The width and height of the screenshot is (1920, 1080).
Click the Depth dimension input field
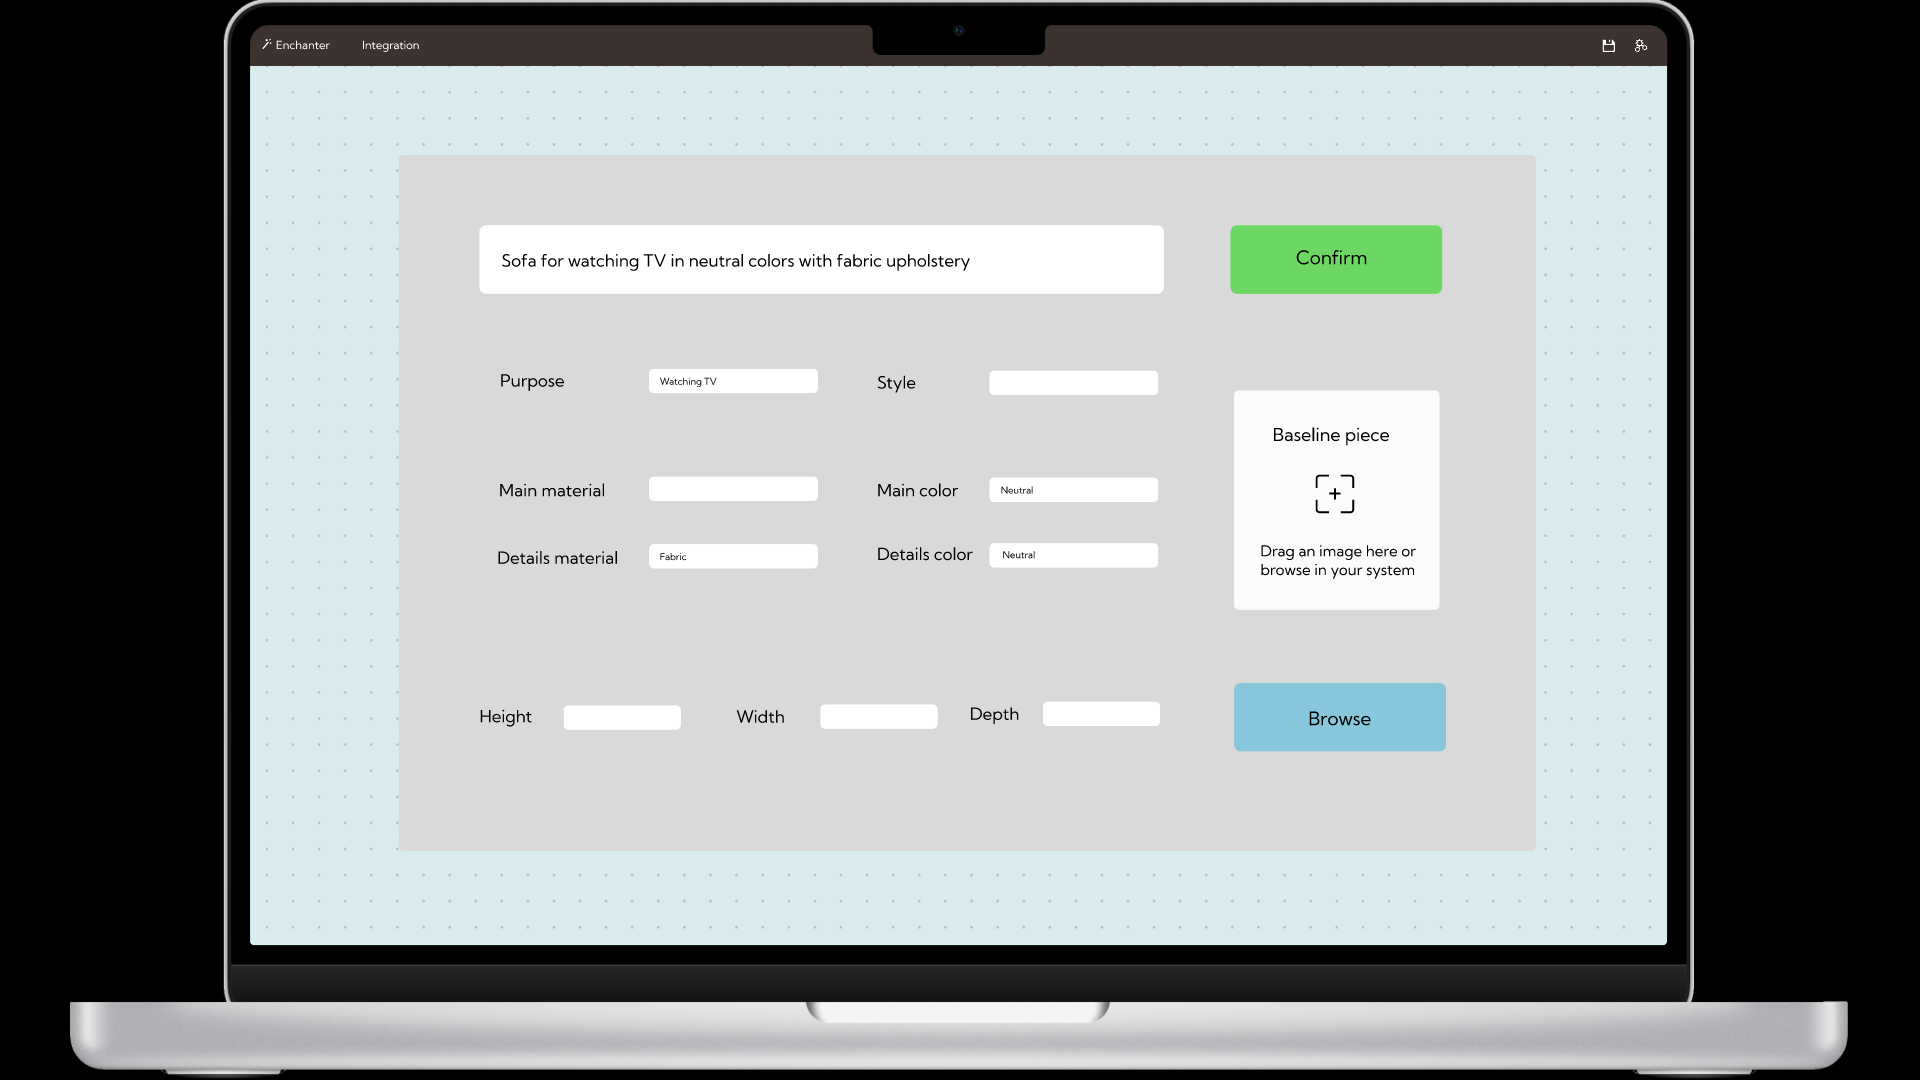[1102, 713]
